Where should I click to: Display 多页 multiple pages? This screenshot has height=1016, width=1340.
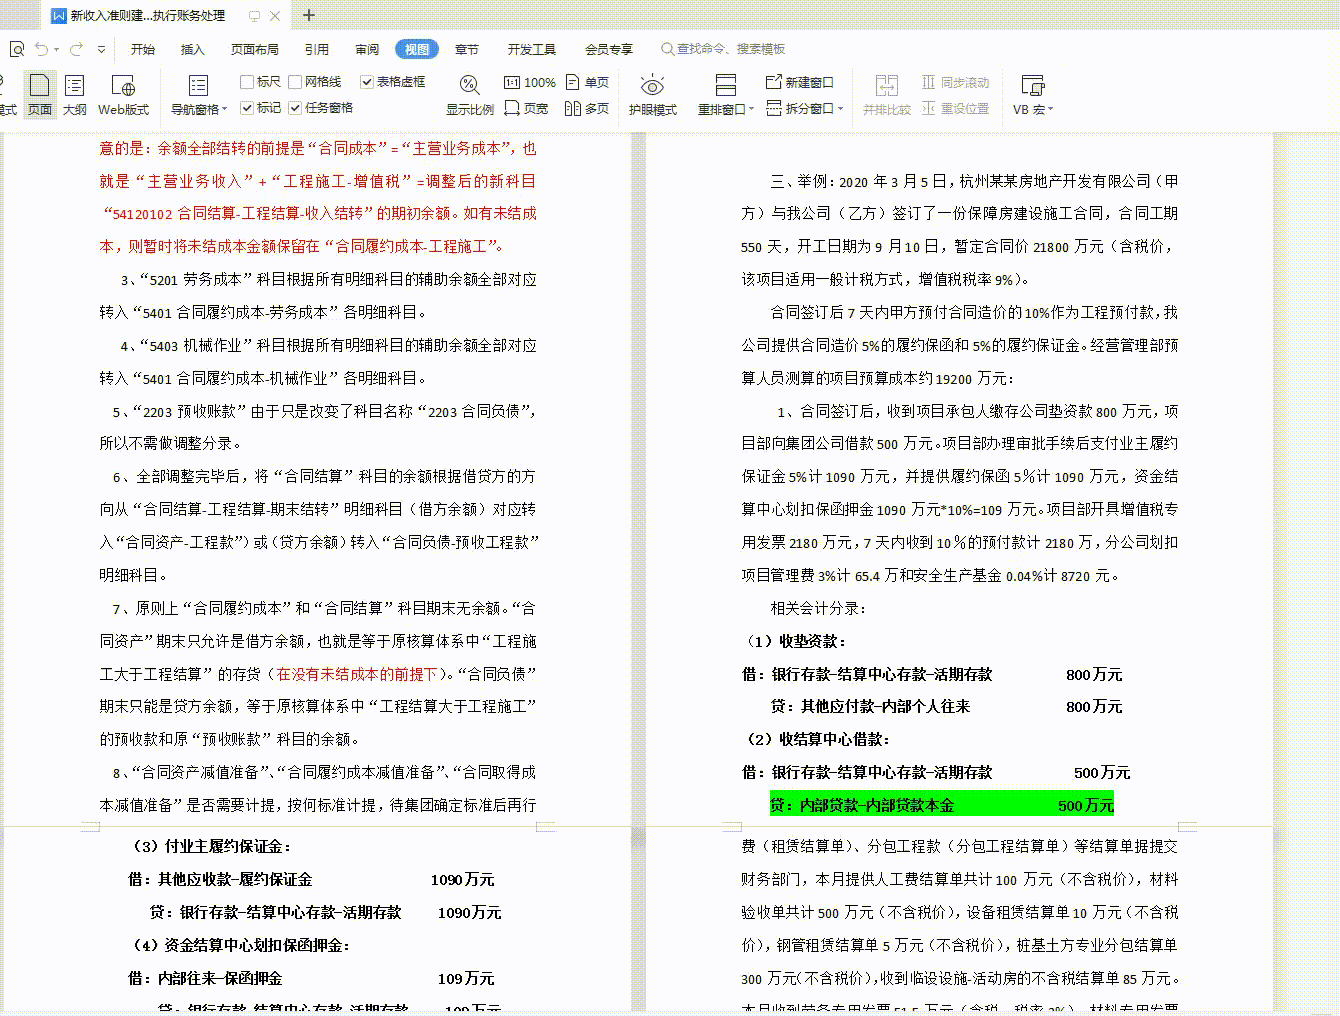[588, 109]
